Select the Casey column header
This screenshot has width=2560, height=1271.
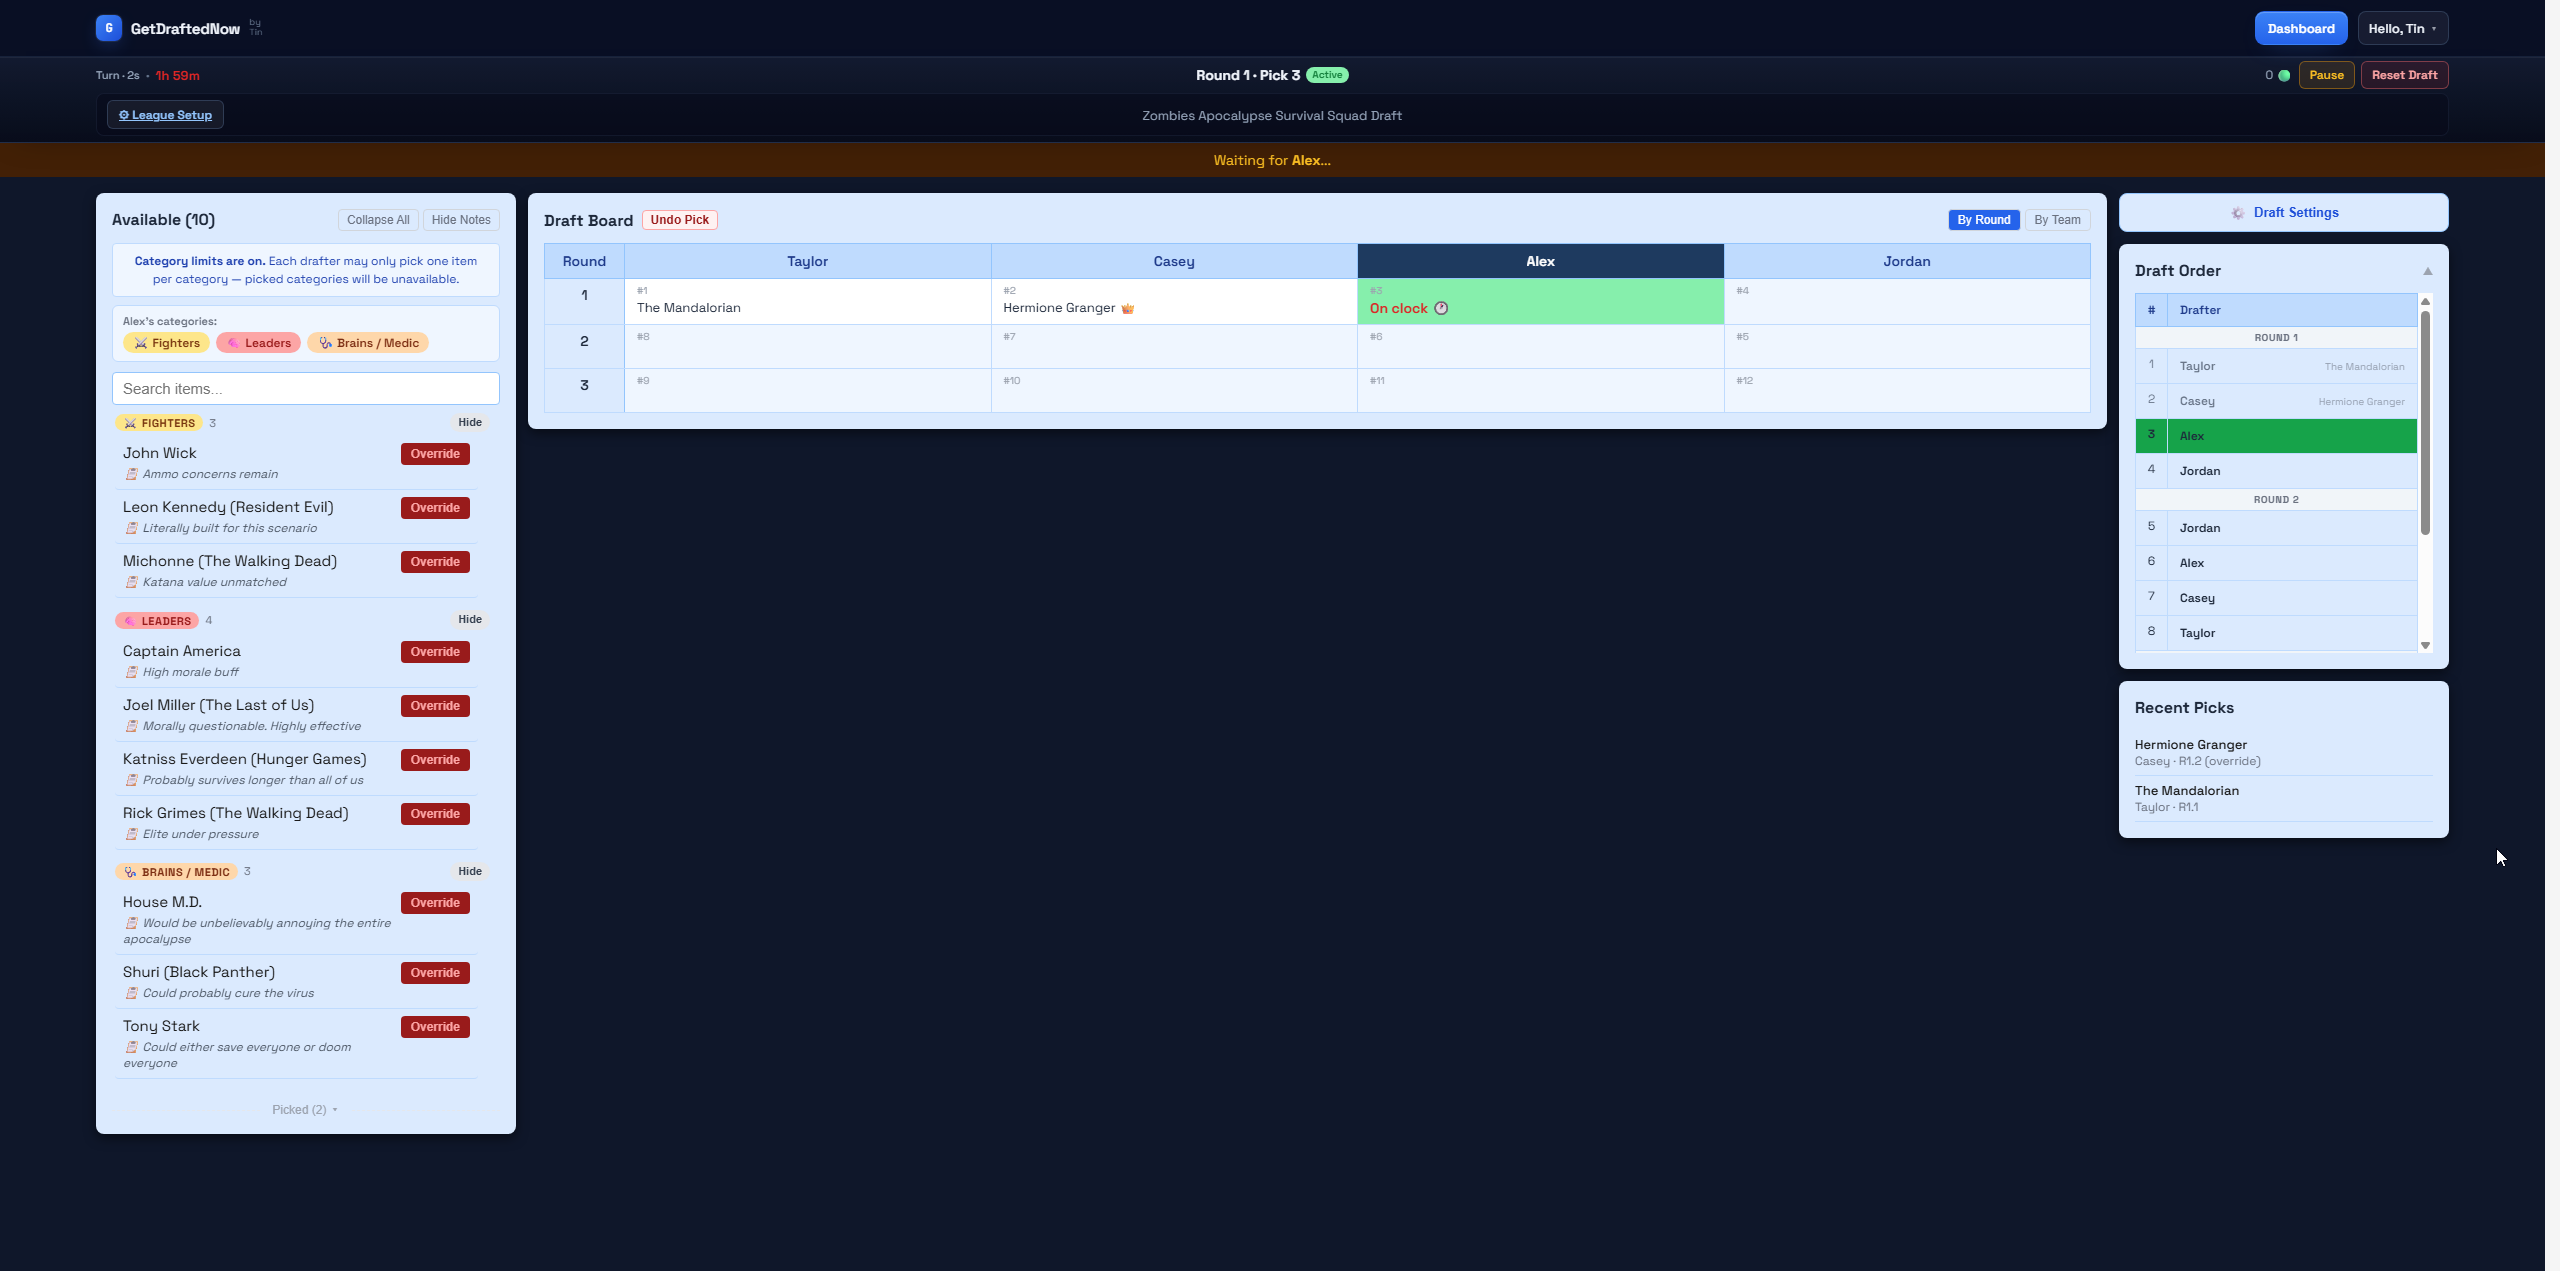[1174, 261]
